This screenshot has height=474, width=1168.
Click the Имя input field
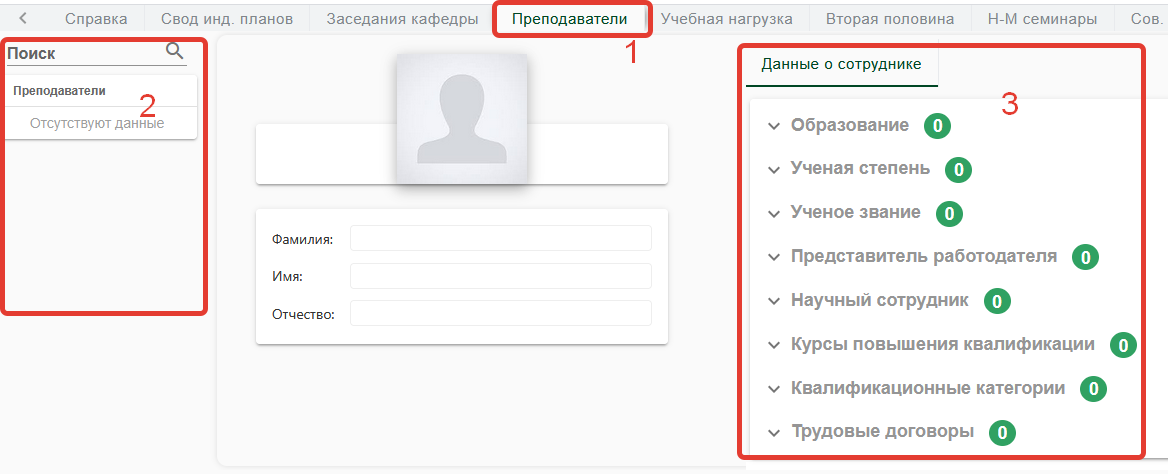(500, 276)
